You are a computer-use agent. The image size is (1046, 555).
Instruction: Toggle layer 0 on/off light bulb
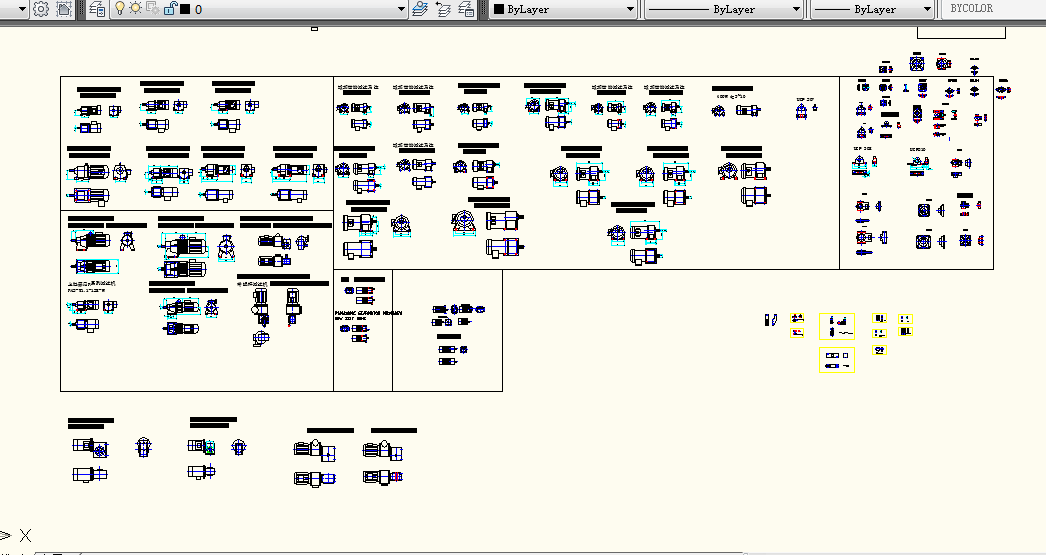tap(119, 9)
